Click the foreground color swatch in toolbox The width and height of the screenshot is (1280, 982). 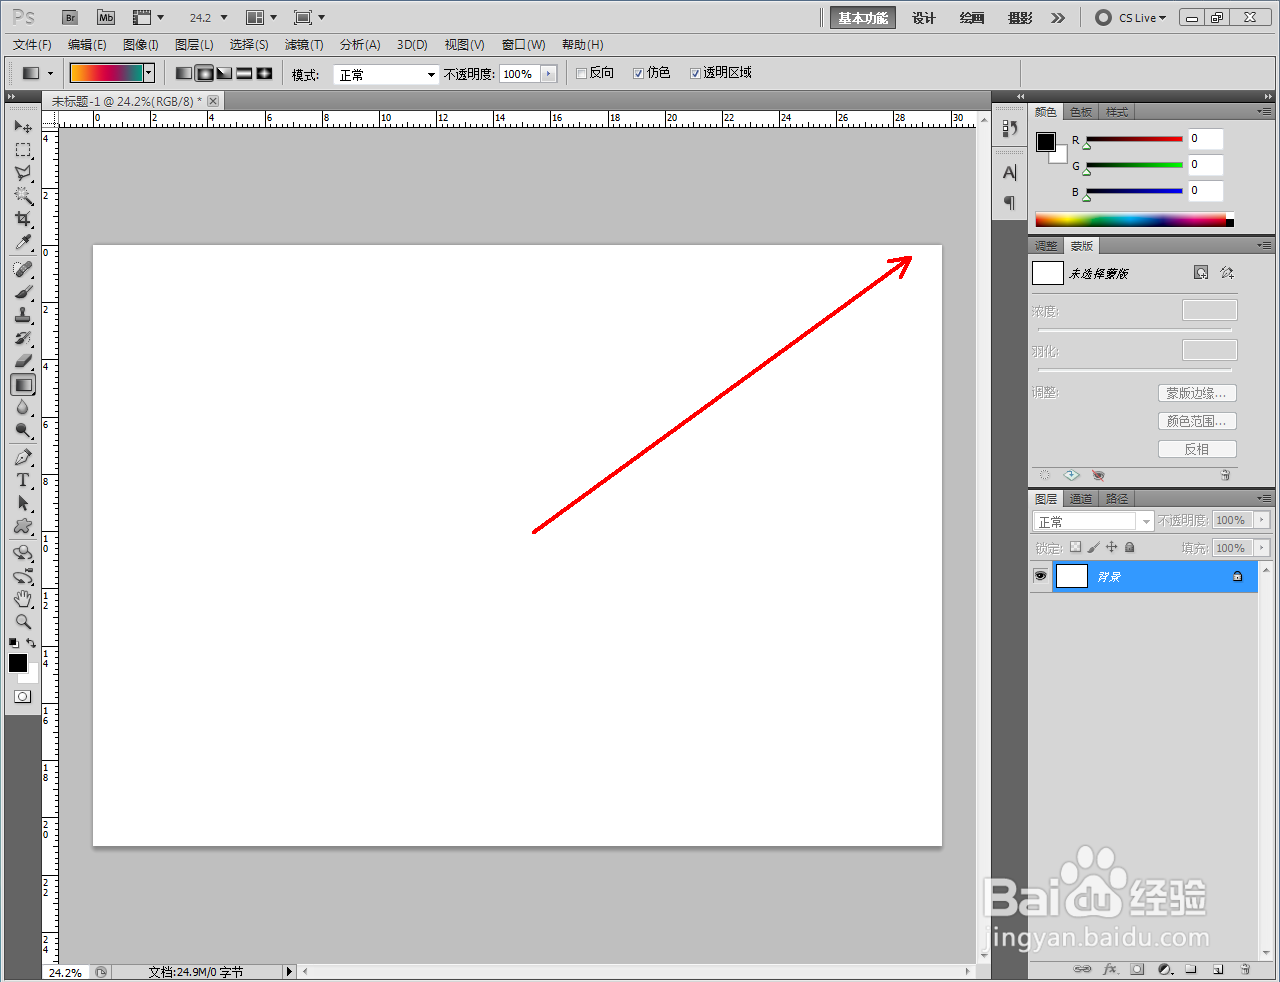point(18,663)
